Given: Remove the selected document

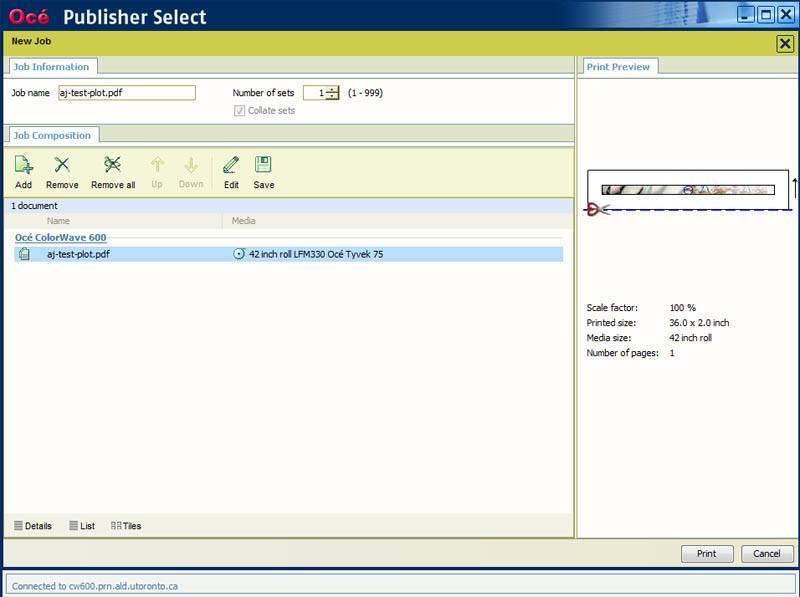Looking at the screenshot, I should [x=62, y=172].
